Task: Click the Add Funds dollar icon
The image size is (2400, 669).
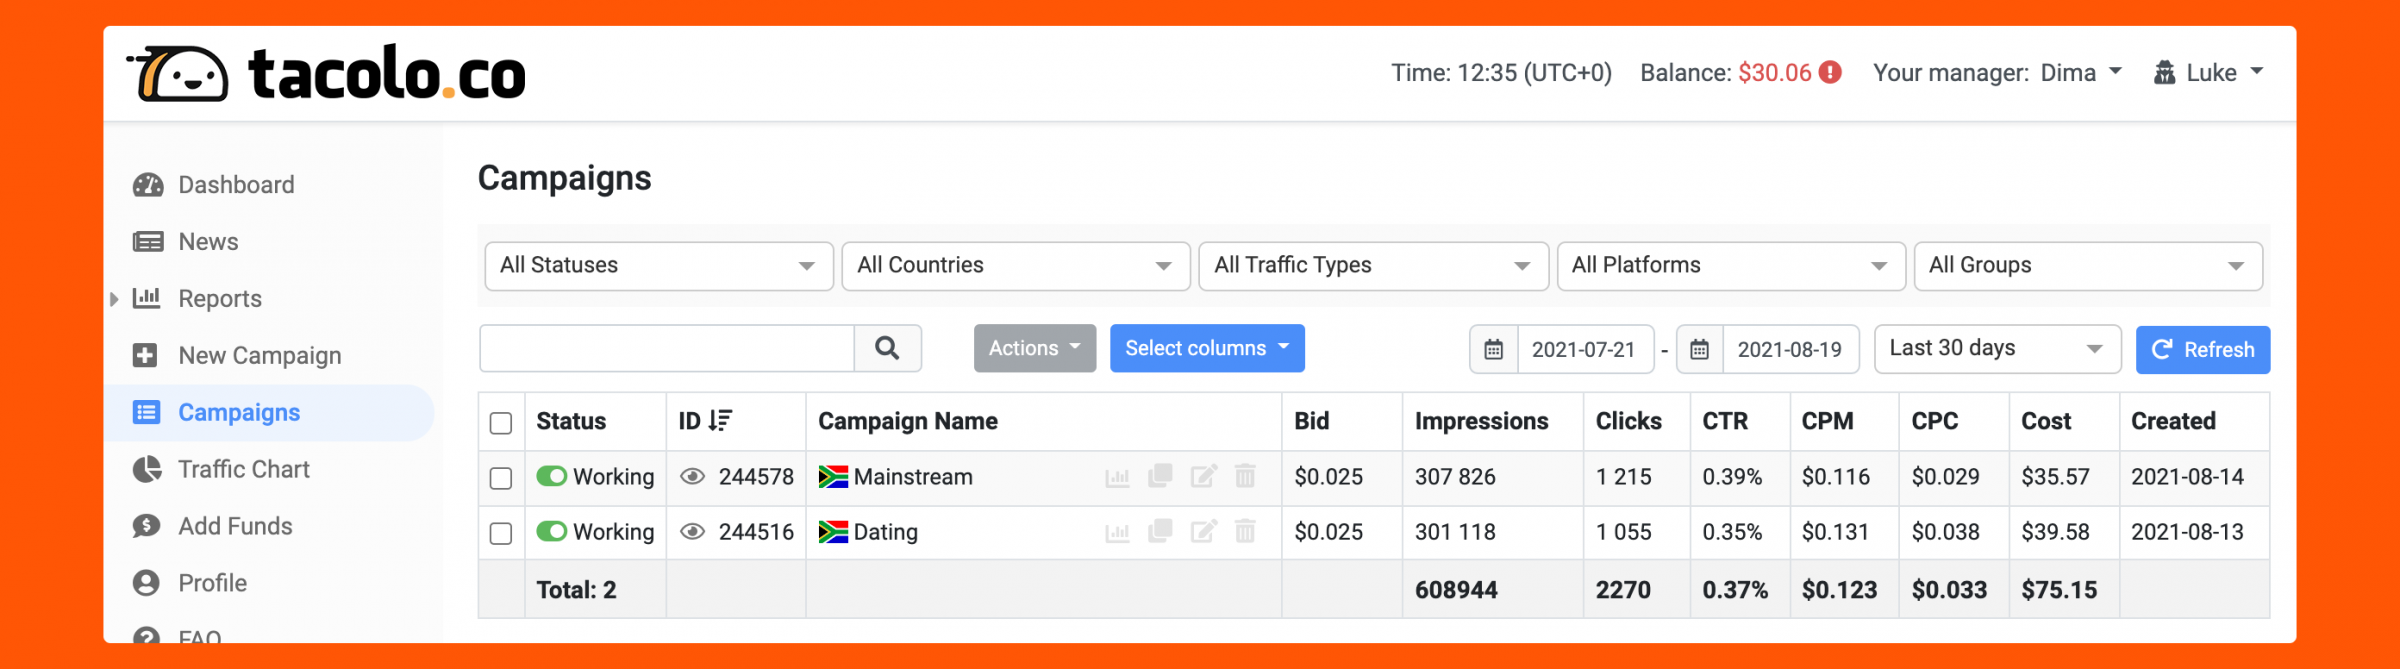Action: point(146,526)
